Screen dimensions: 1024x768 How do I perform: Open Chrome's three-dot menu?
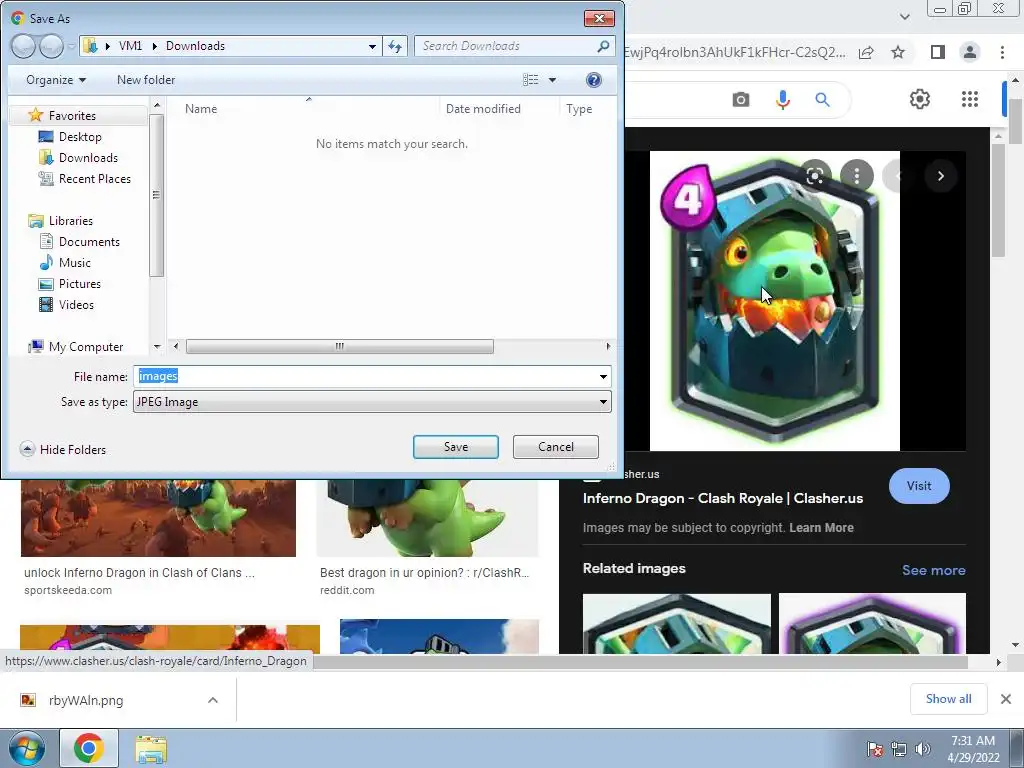[1002, 52]
